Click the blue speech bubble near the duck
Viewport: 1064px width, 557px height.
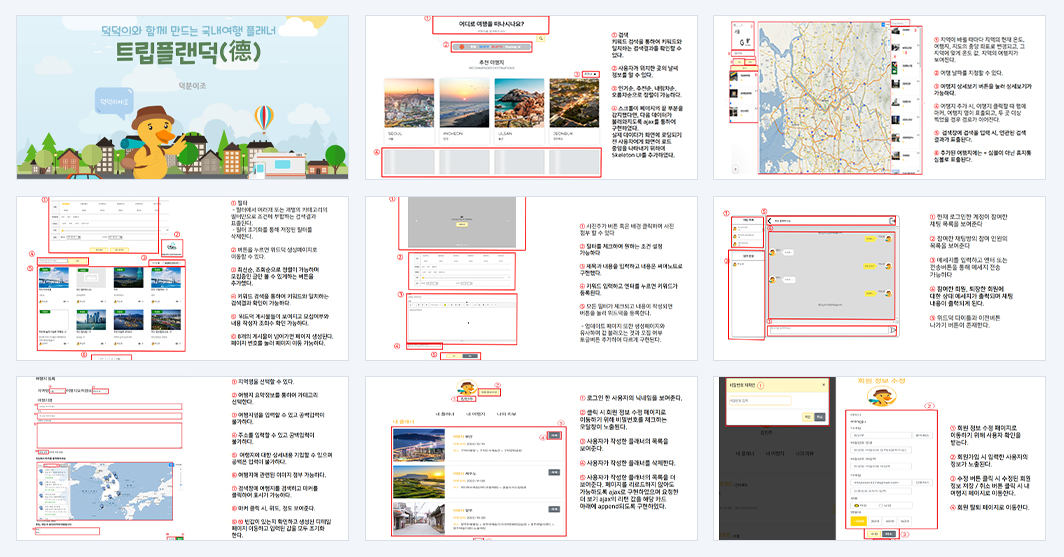[115, 102]
